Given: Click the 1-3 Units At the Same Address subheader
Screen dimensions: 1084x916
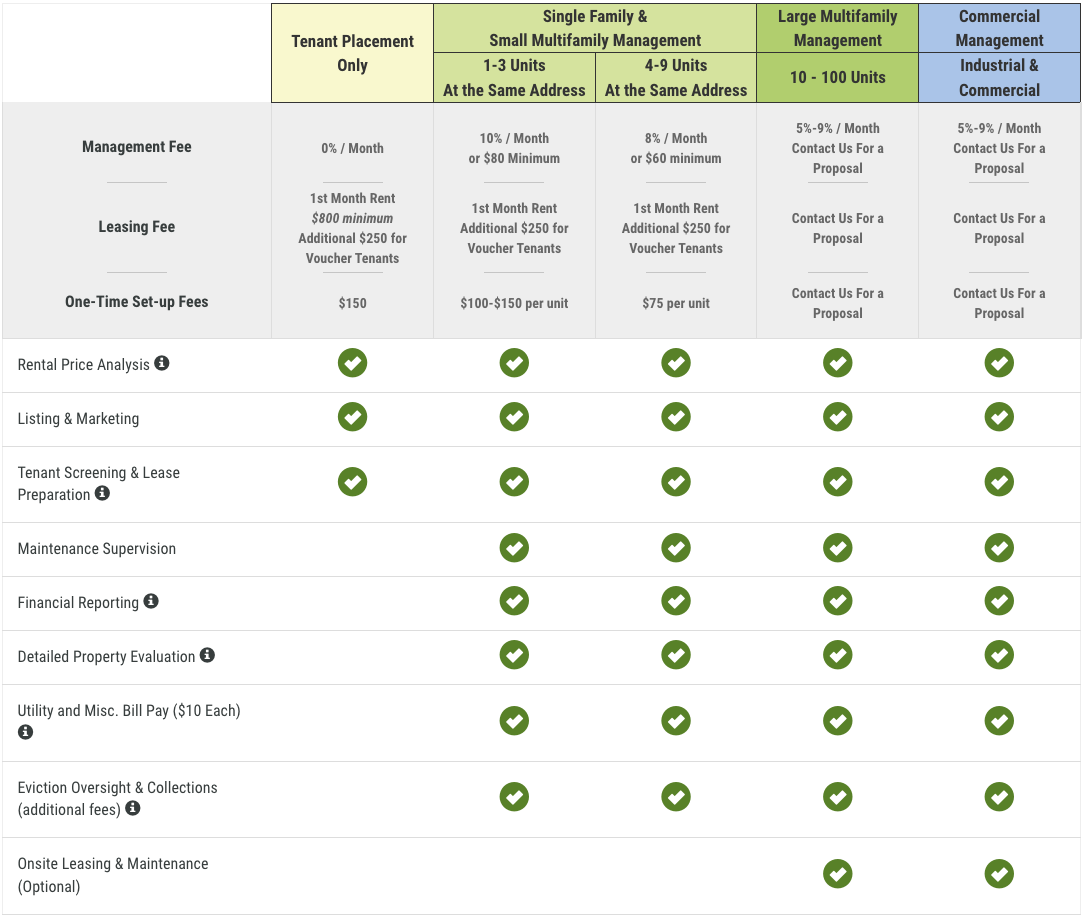Looking at the screenshot, I should [514, 77].
